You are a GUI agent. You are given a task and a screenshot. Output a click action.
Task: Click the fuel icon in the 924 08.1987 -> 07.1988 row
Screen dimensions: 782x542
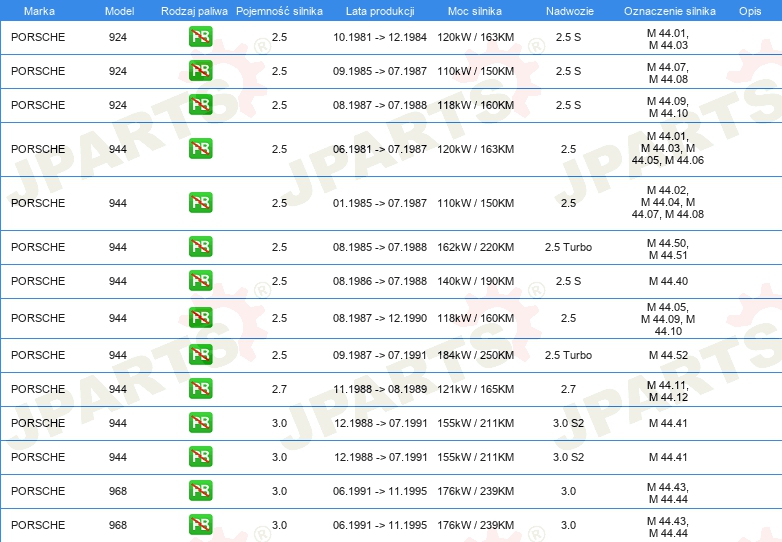(200, 105)
